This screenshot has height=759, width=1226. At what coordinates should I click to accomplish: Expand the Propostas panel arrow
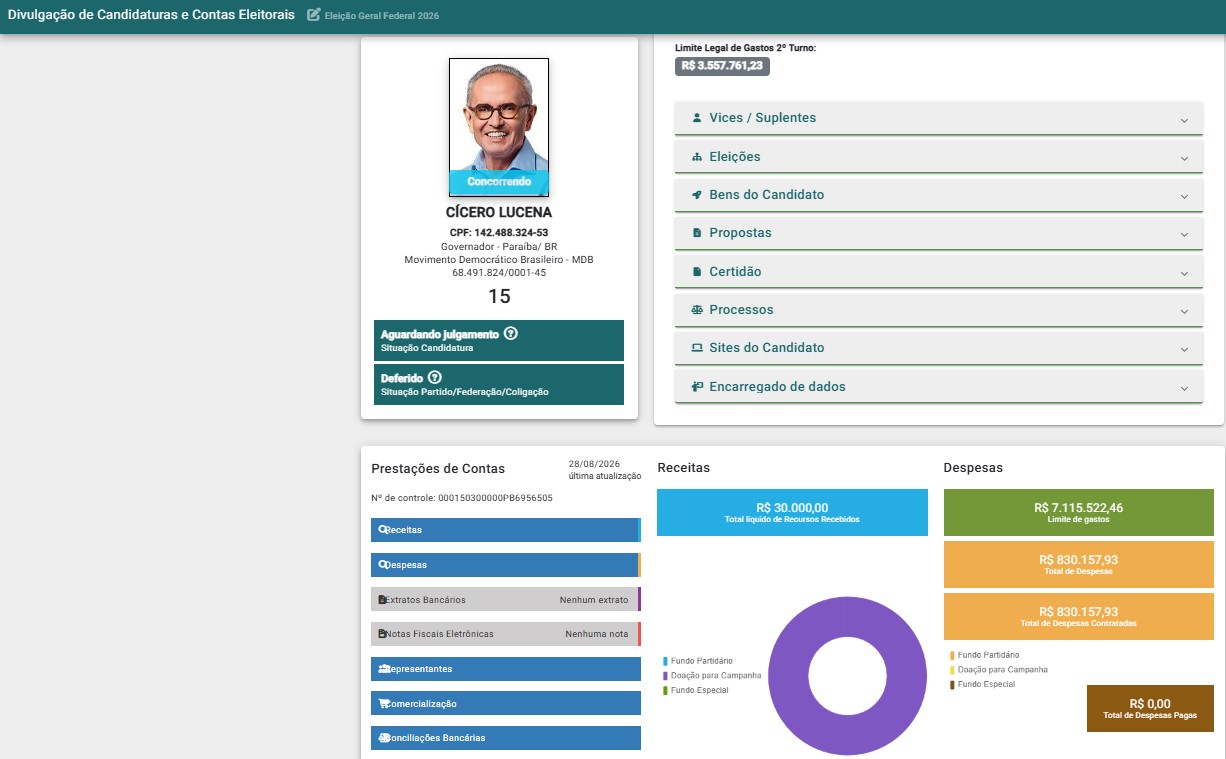(x=1184, y=234)
